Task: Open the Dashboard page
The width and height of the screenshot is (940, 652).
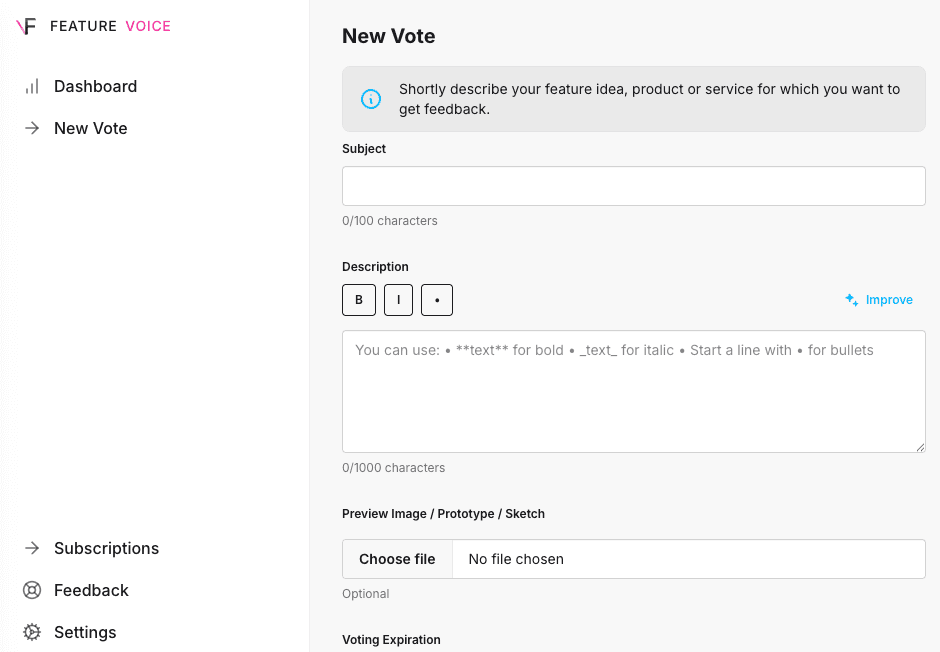Action: 95,86
